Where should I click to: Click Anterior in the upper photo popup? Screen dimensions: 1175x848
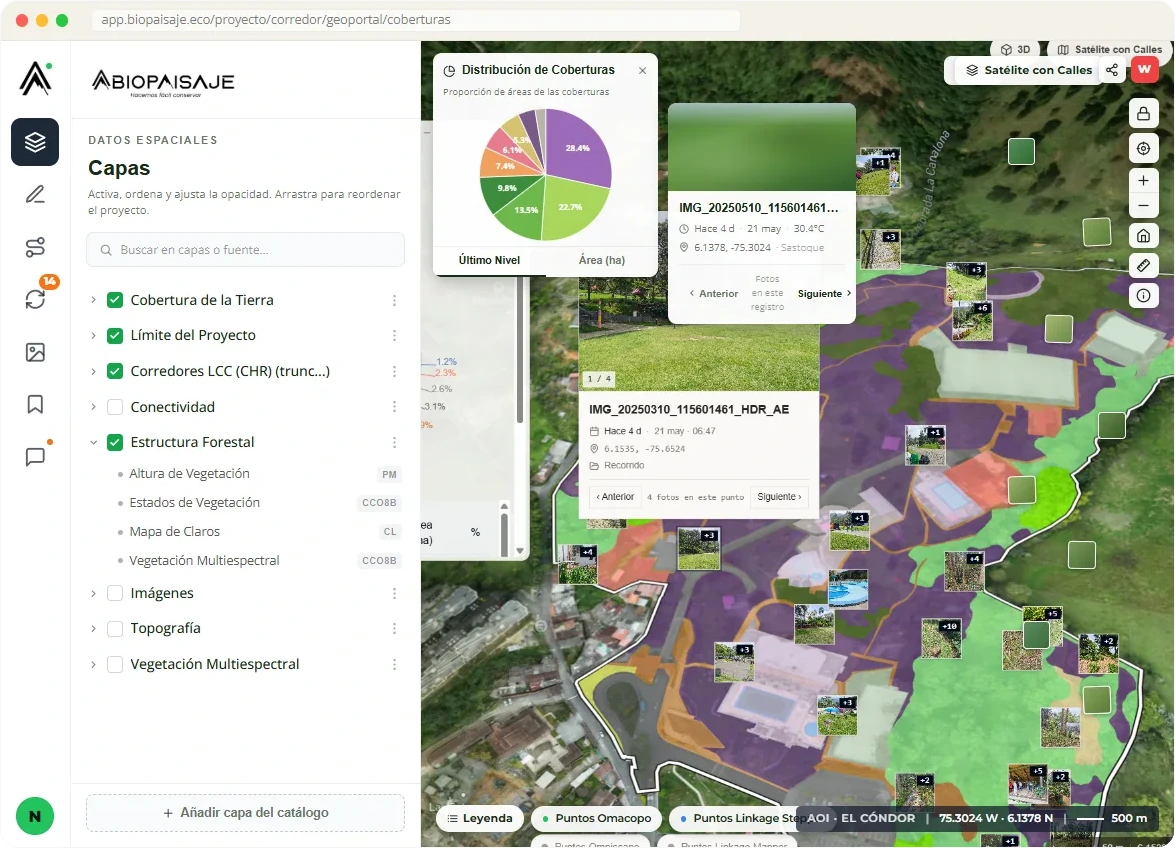713,294
